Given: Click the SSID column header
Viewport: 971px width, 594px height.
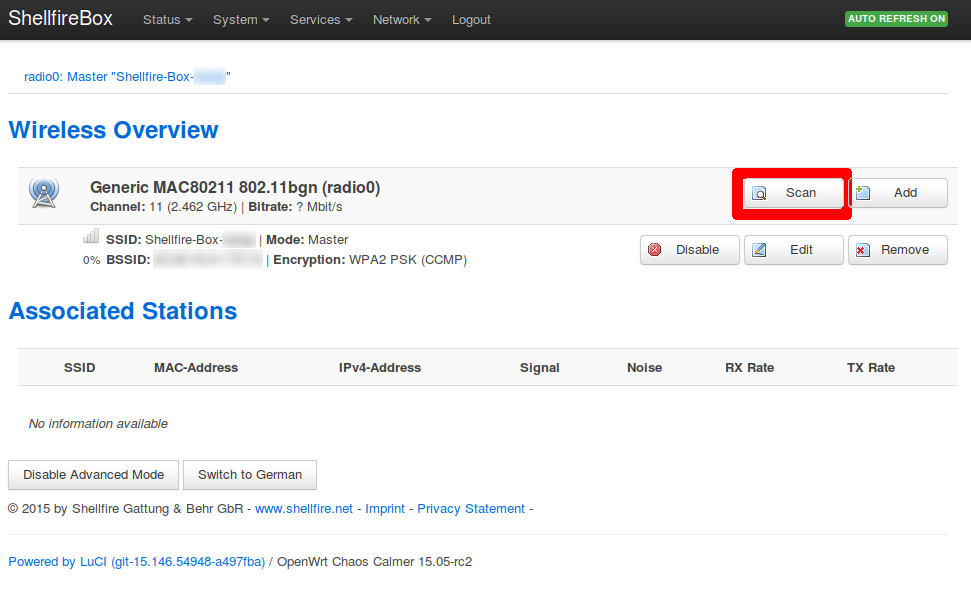Looking at the screenshot, I should point(79,367).
